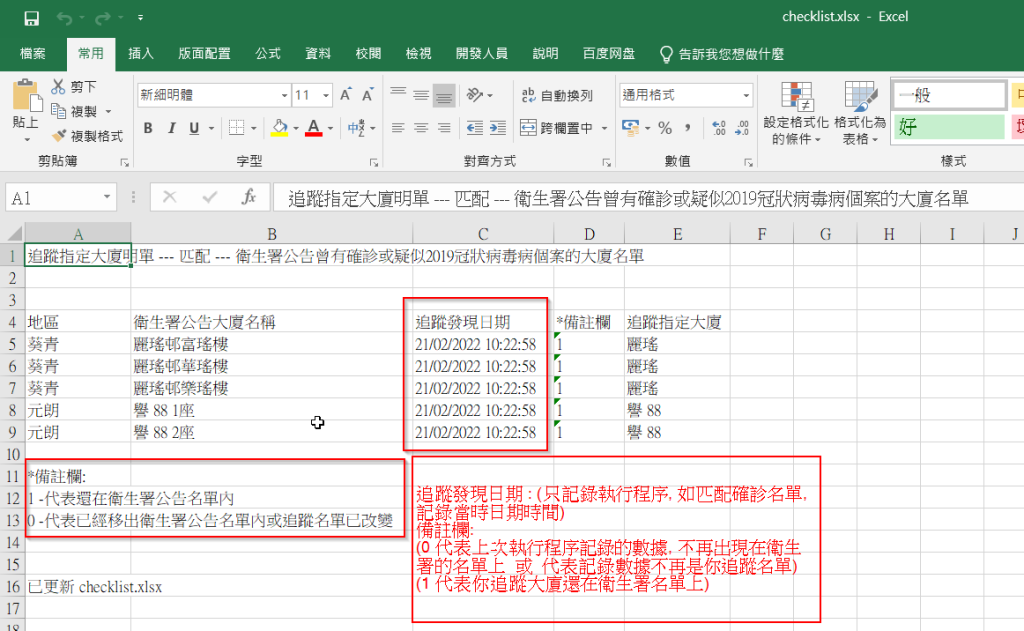Click the Insert Function fx icon
Viewport: 1024px width, 631px height.
[x=249, y=198]
